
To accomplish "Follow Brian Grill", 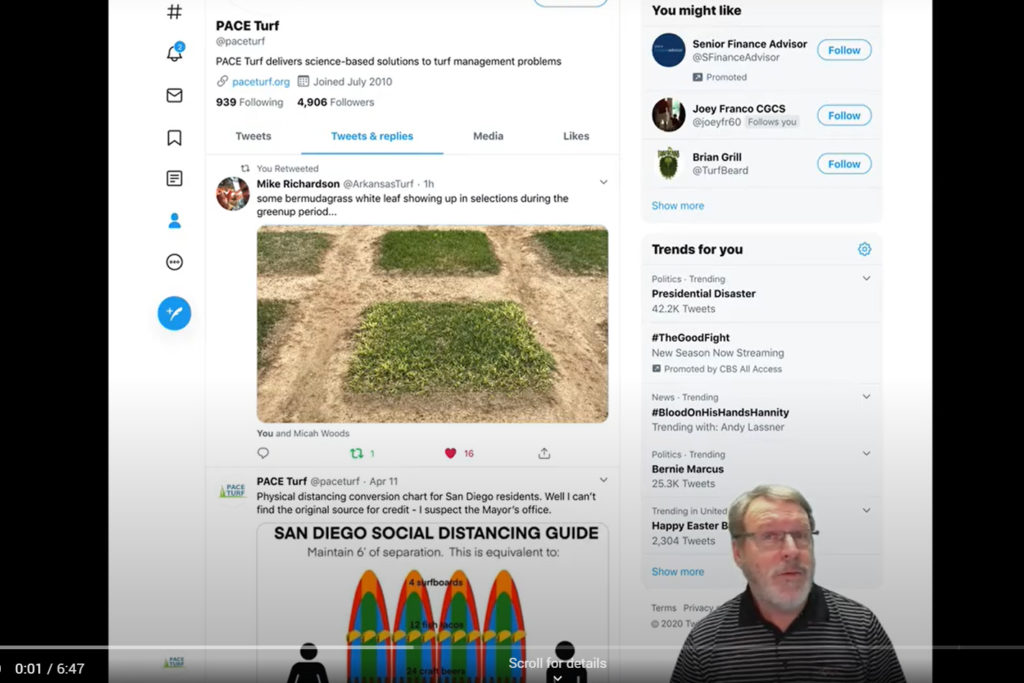I will [x=844, y=164].
